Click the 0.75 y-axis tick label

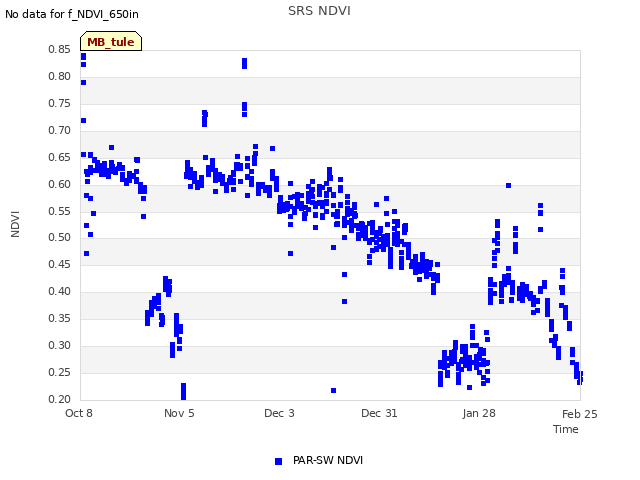coord(60,103)
